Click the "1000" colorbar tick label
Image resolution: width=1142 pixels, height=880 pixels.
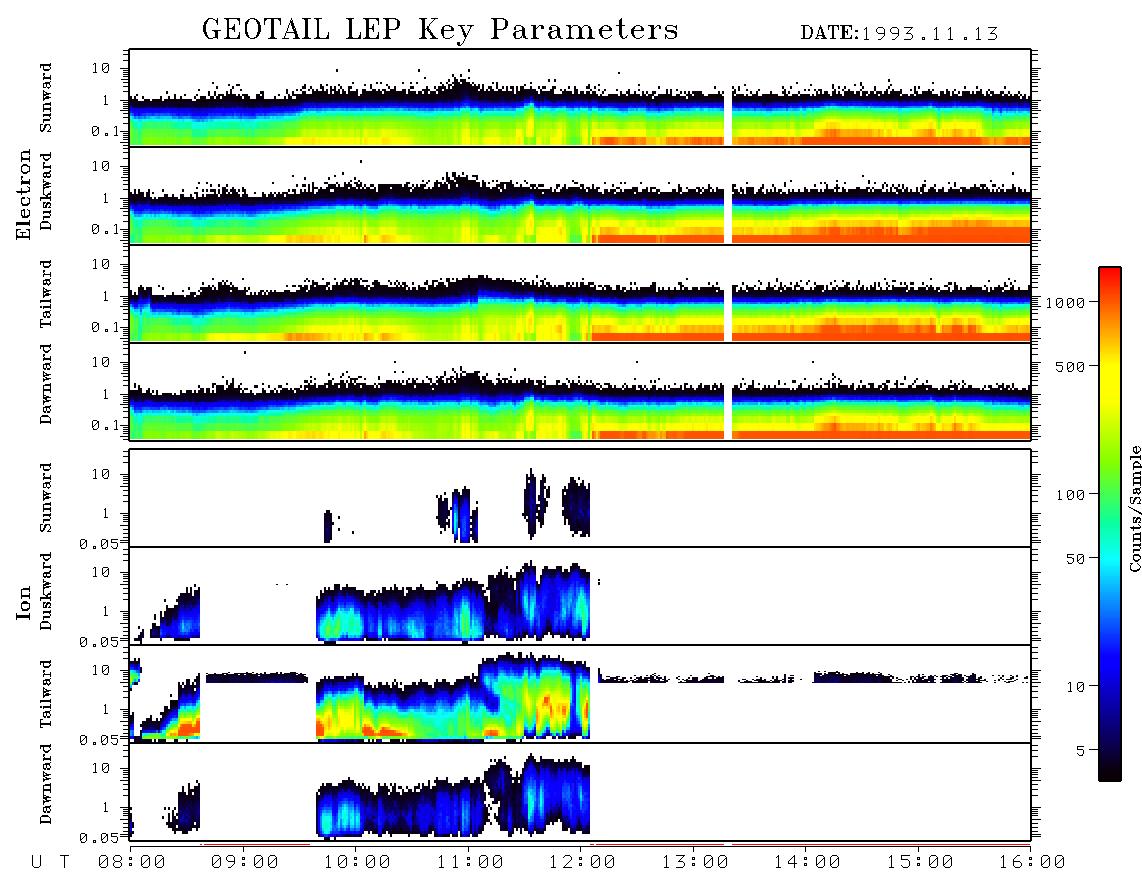[1066, 303]
